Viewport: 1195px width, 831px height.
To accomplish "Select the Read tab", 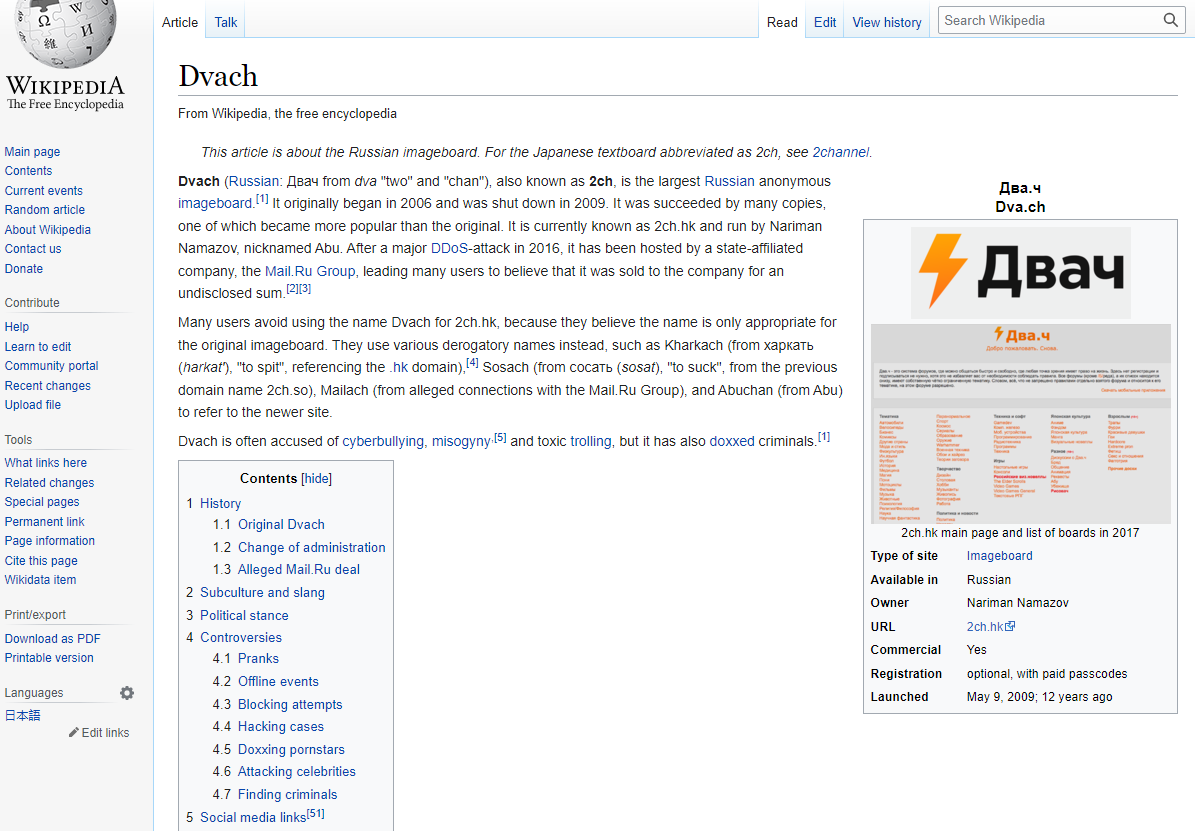I will (782, 22).
